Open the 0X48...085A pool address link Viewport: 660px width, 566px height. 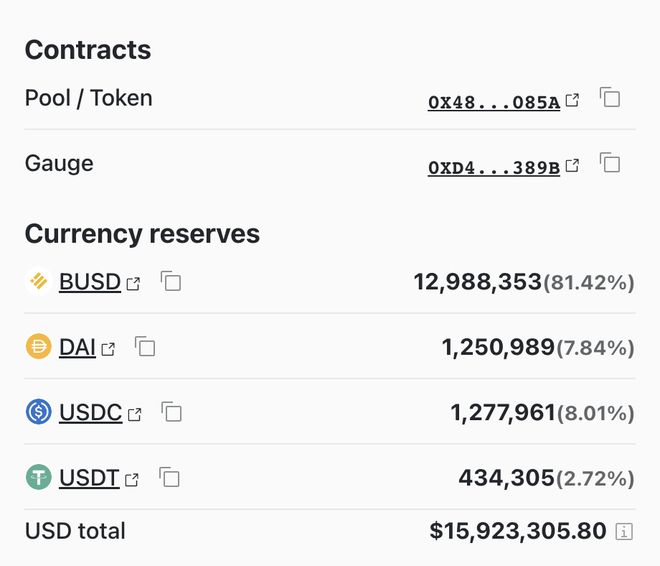coord(493,101)
